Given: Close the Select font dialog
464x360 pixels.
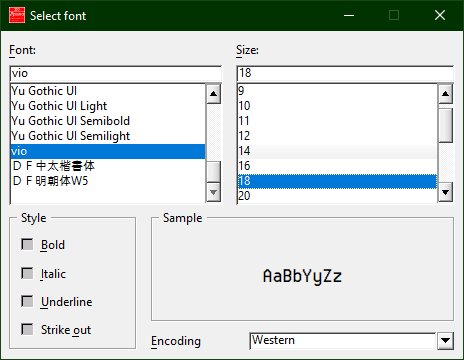Looking at the screenshot, I should [440, 15].
